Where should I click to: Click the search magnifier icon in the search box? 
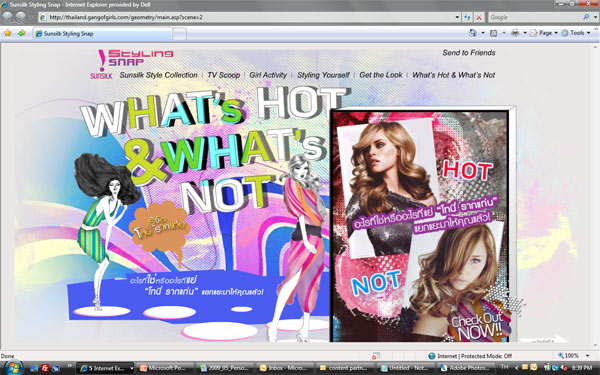(x=585, y=17)
